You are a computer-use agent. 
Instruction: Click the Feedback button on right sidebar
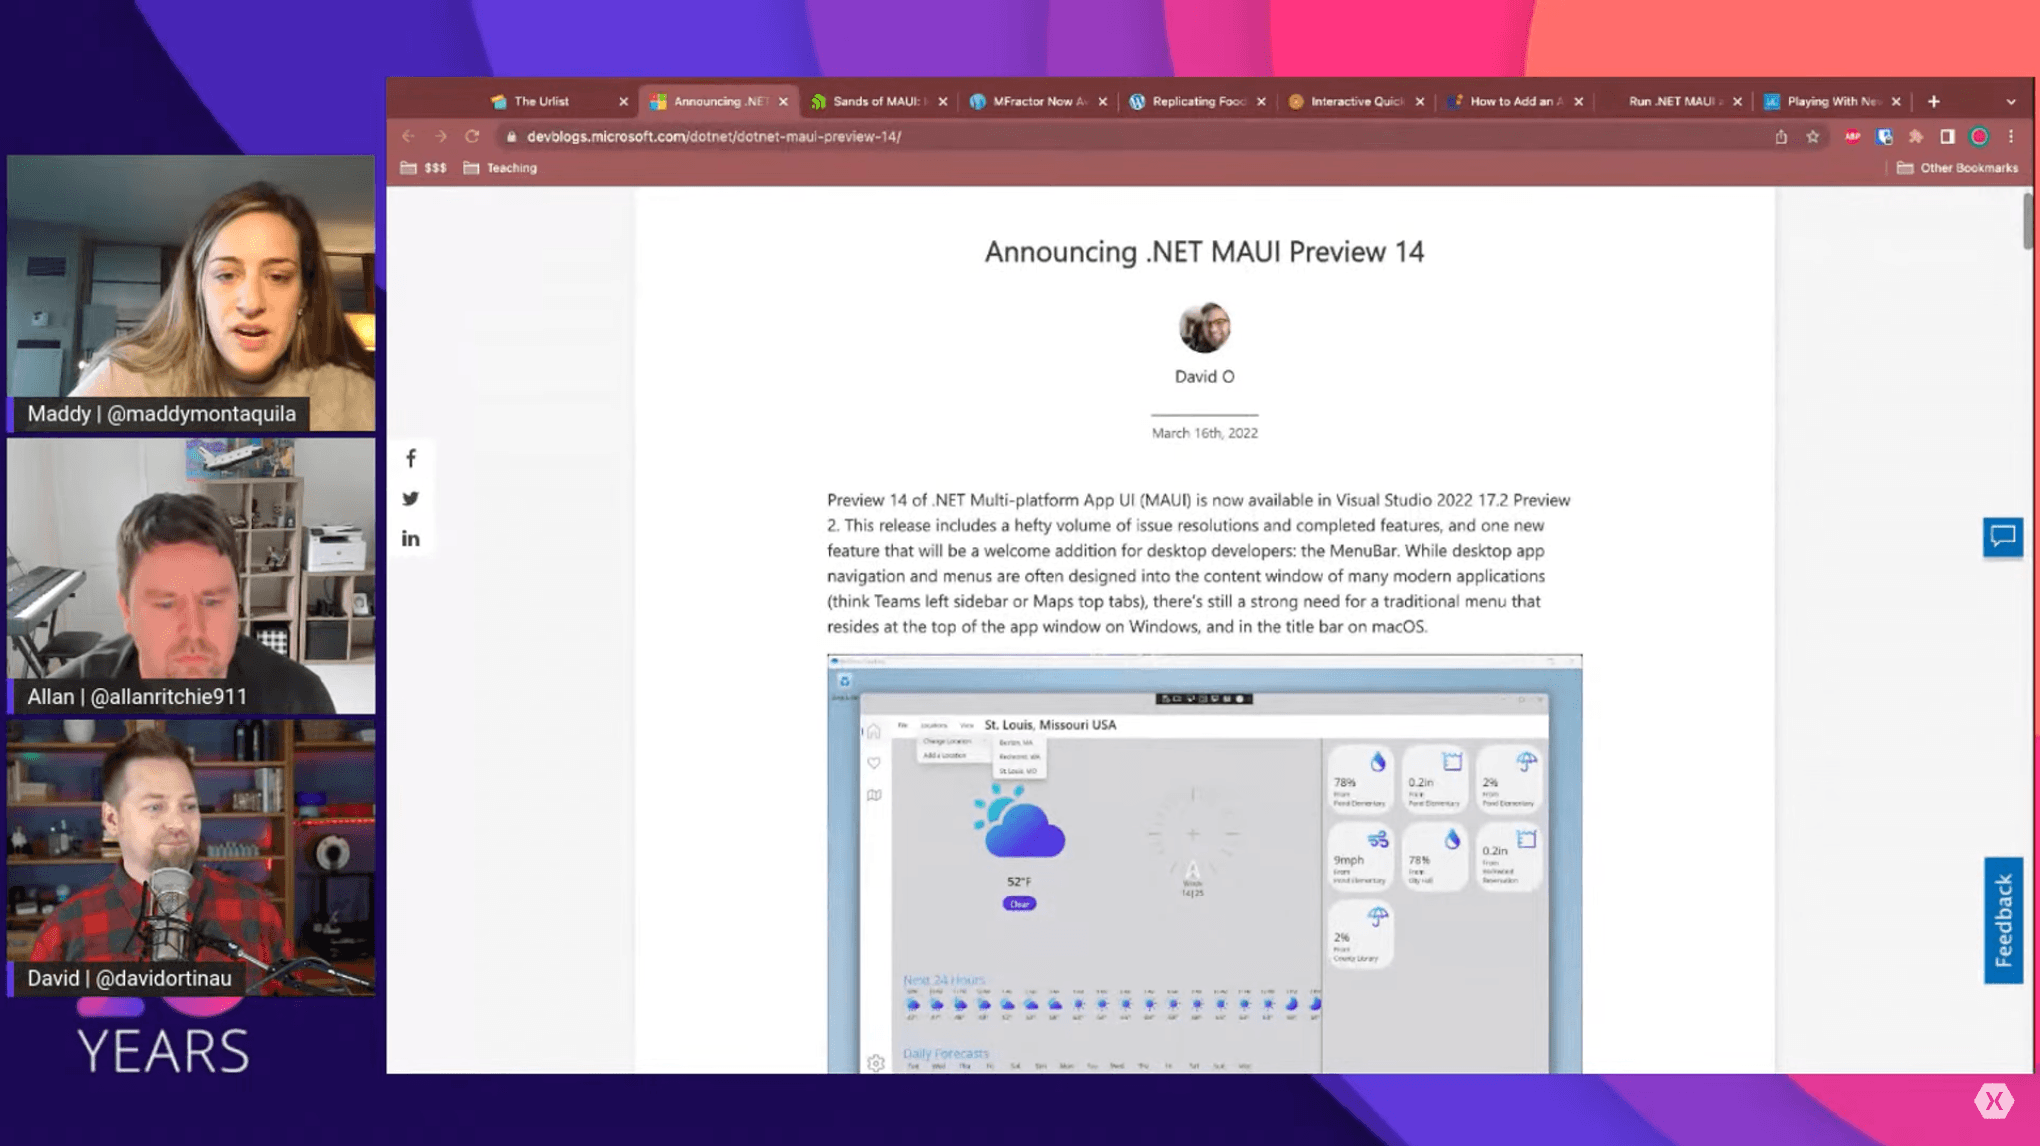[2004, 919]
